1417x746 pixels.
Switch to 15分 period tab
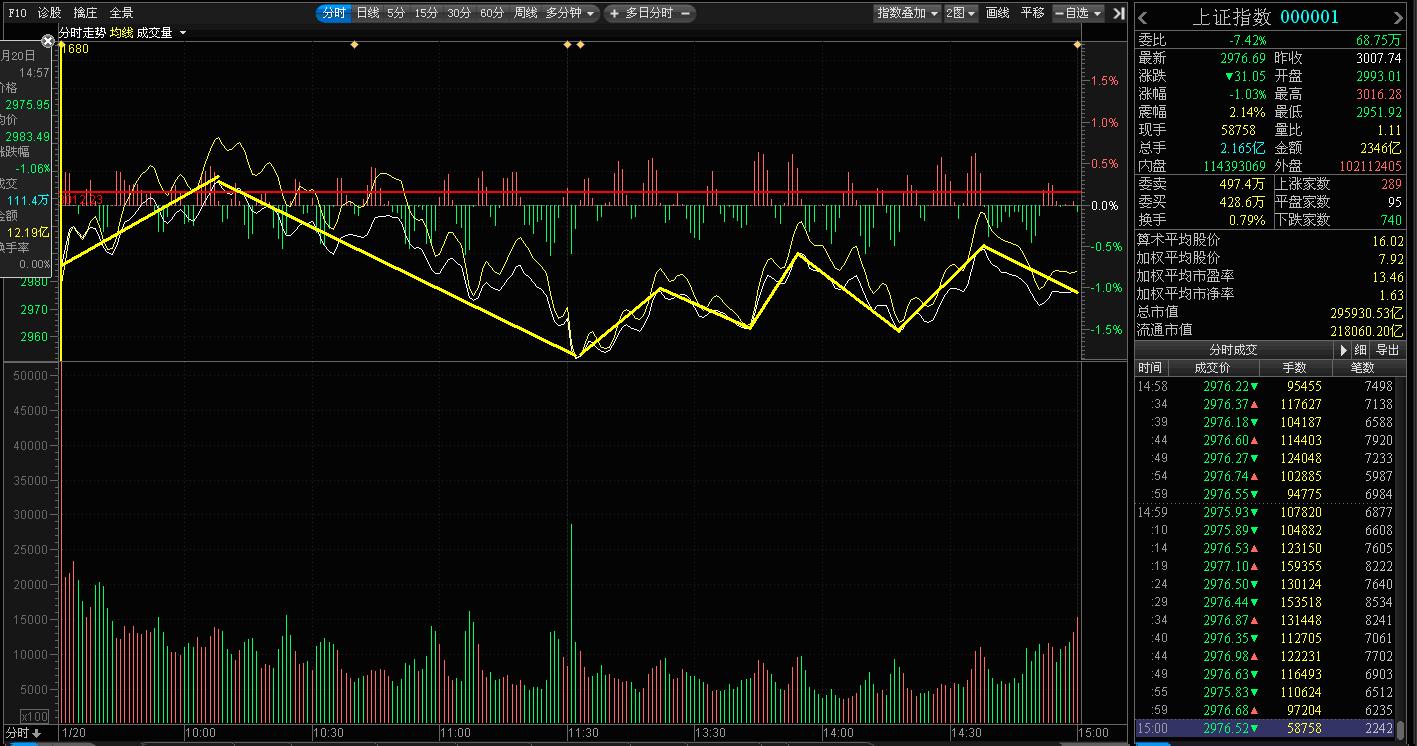click(x=426, y=13)
